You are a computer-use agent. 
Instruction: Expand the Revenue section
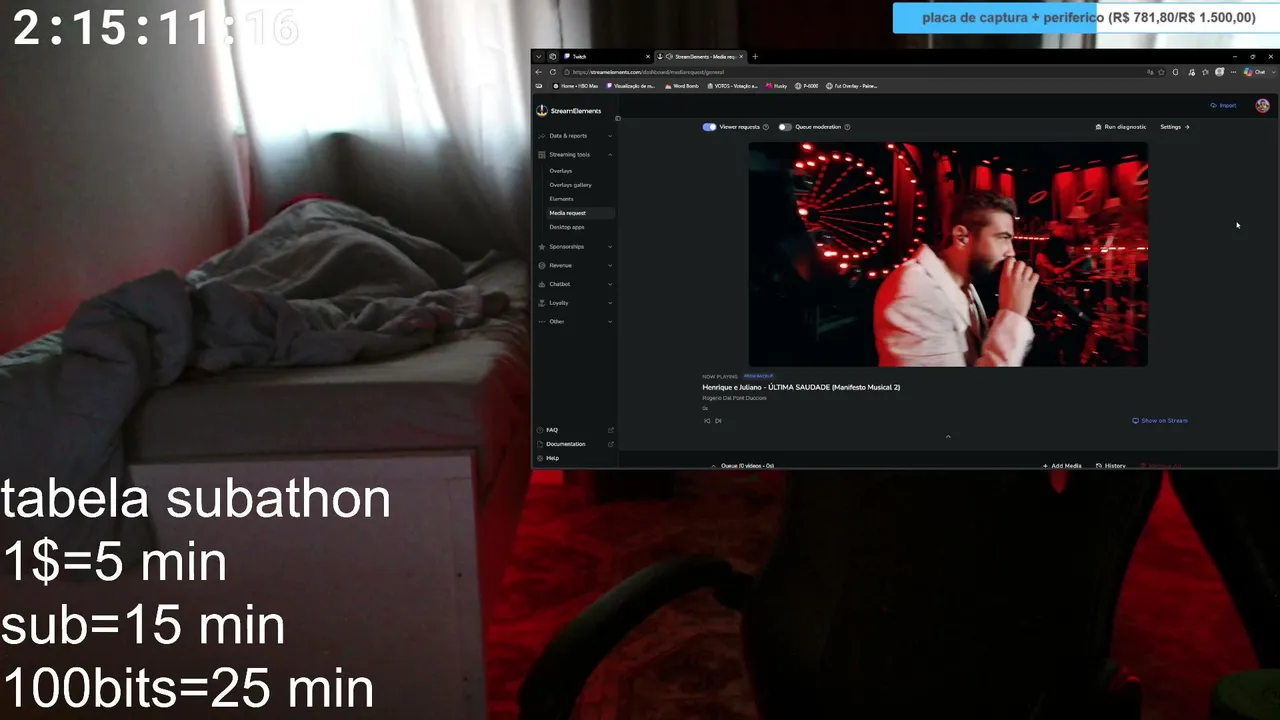pyautogui.click(x=575, y=266)
